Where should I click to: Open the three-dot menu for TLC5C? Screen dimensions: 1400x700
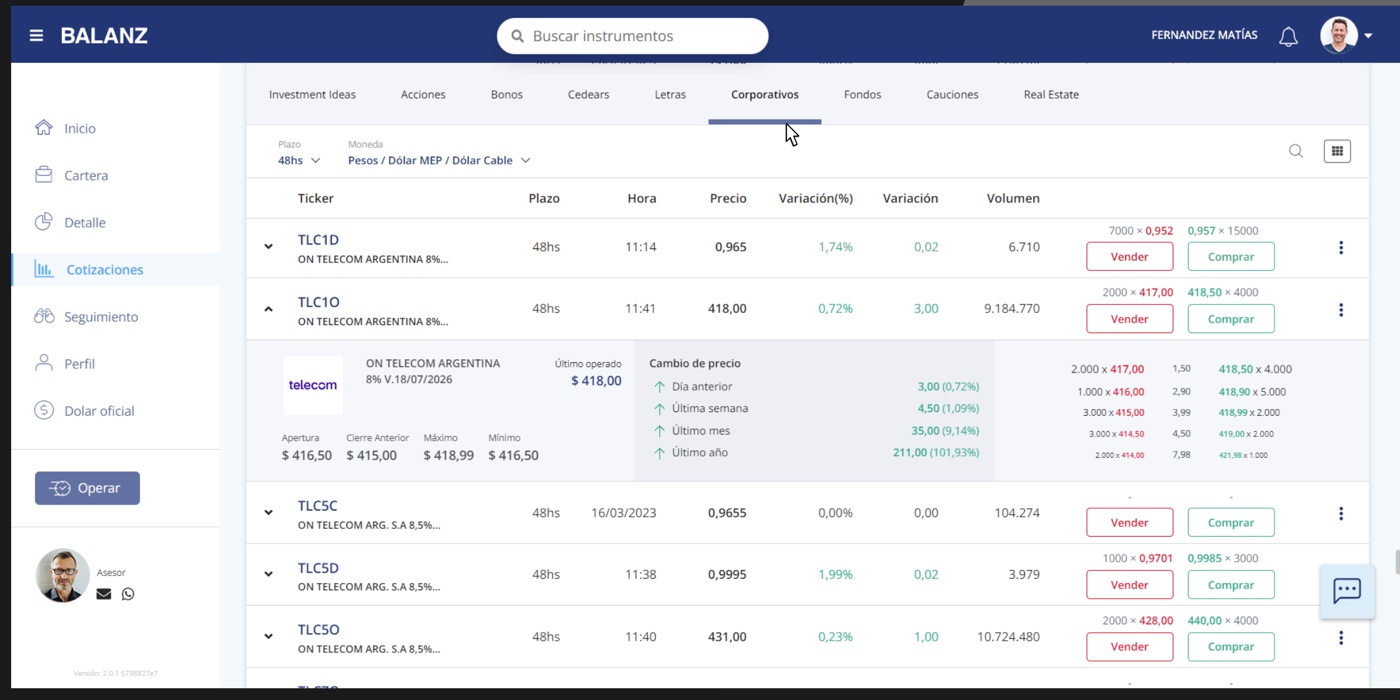point(1340,513)
